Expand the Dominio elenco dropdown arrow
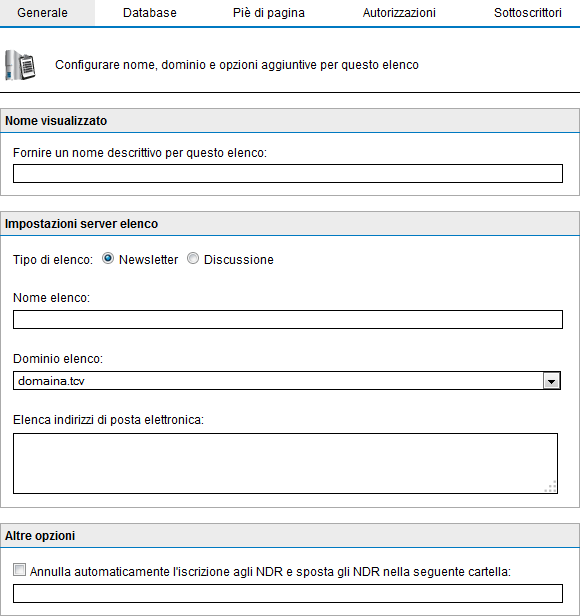Screen dimensions: 580x616 (551, 381)
